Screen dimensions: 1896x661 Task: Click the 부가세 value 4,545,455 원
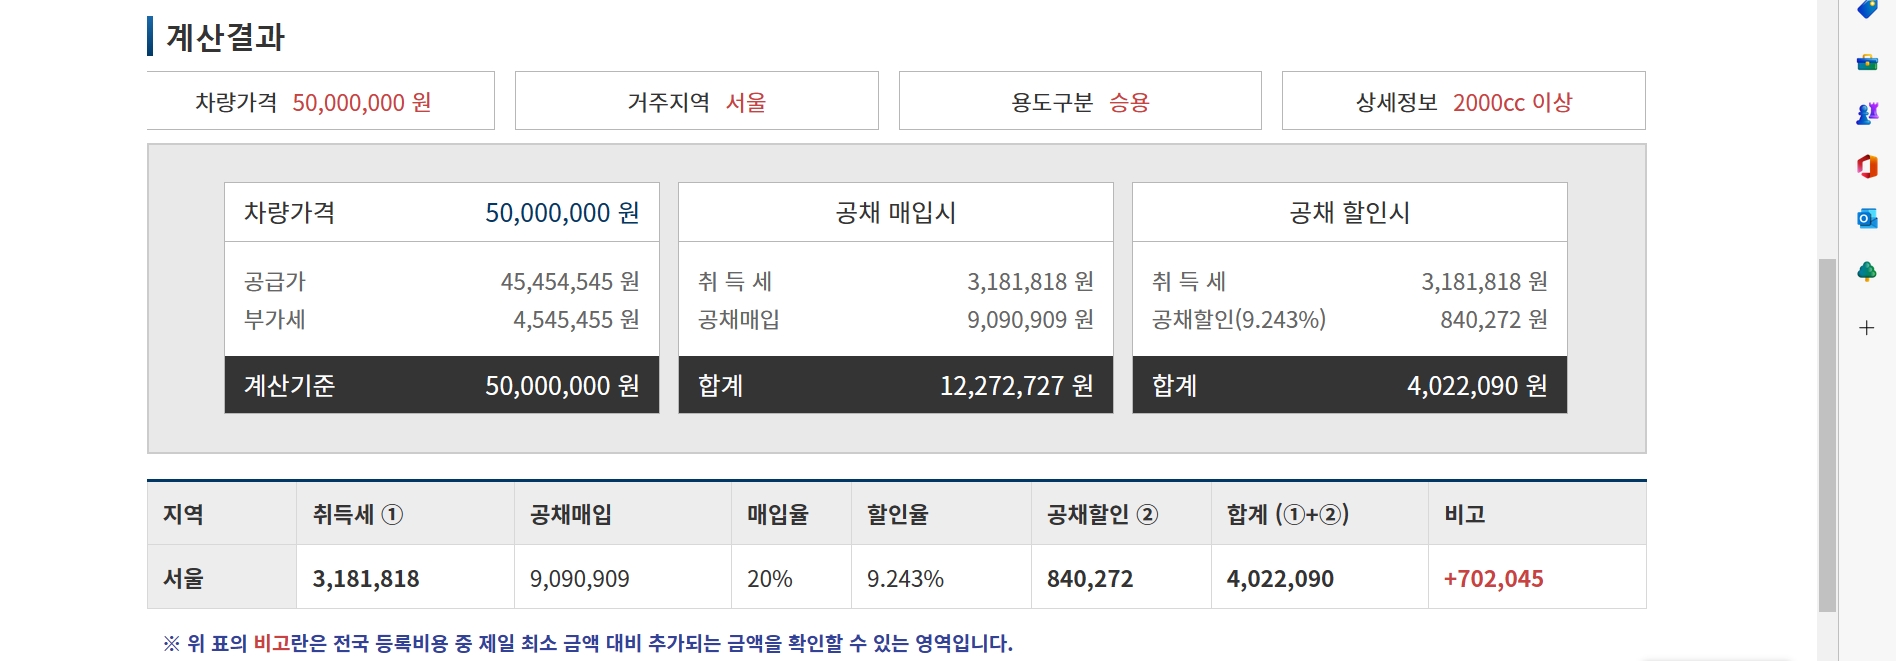pos(576,320)
